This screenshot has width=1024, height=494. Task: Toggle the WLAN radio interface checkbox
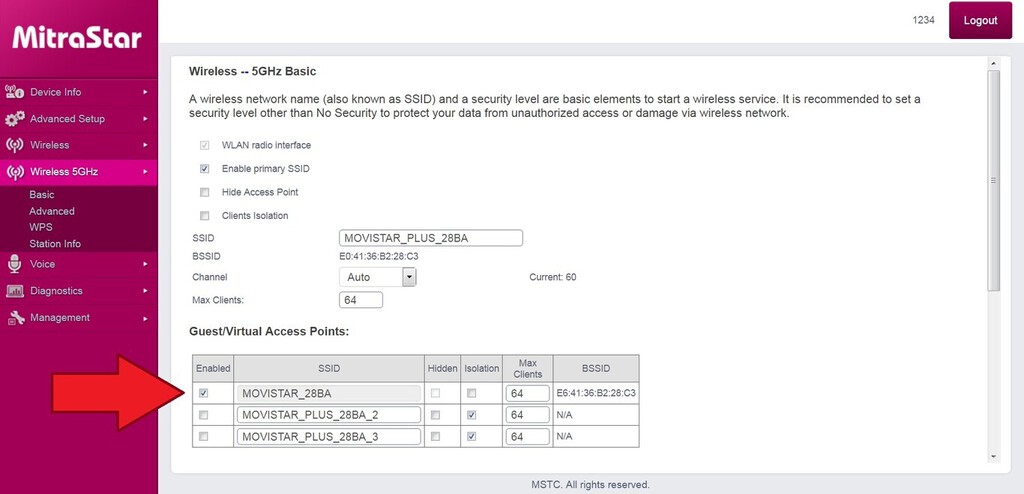(x=204, y=145)
